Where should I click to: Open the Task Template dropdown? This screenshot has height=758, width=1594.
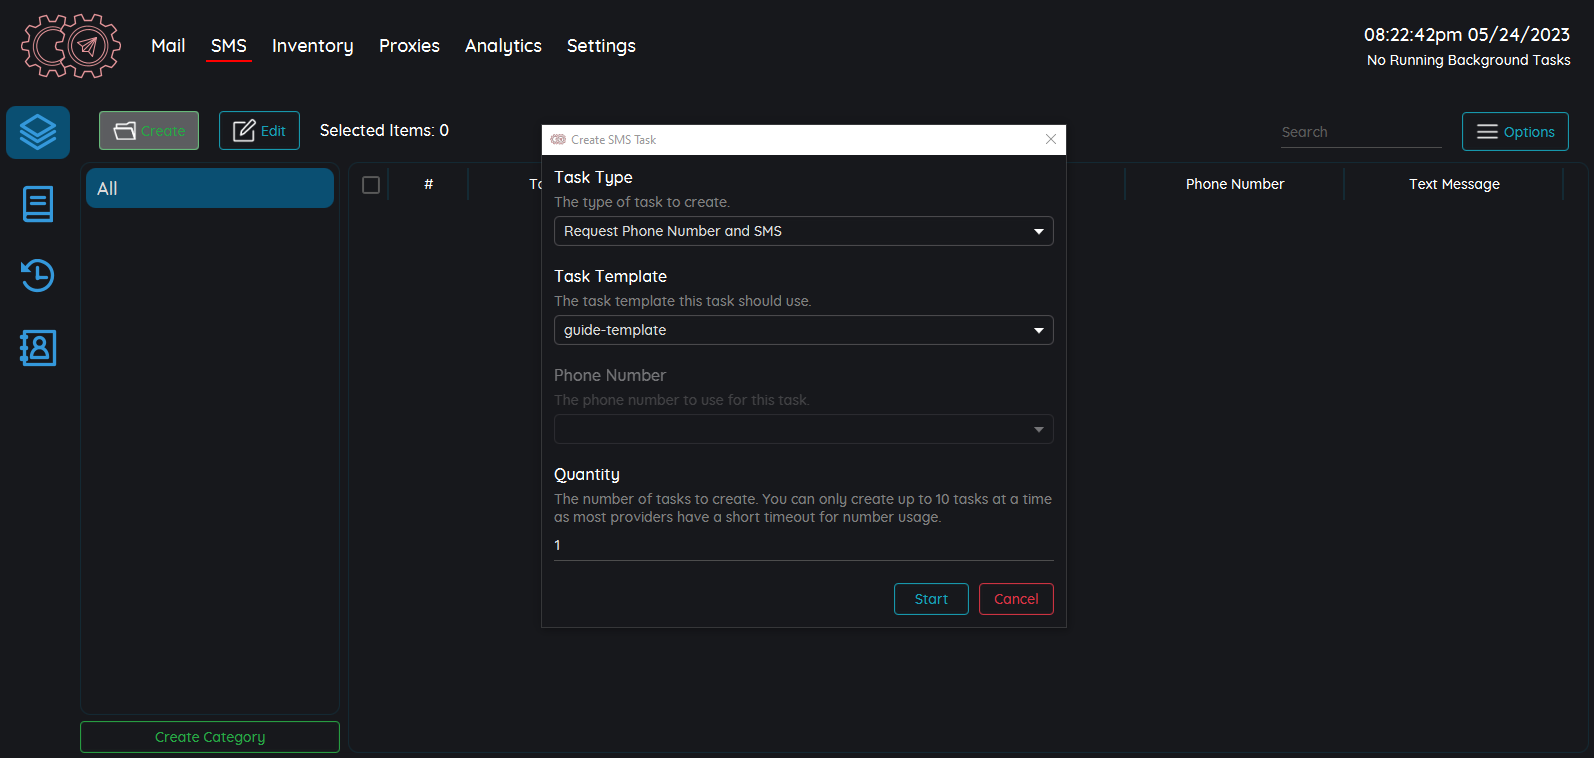pyautogui.click(x=803, y=330)
